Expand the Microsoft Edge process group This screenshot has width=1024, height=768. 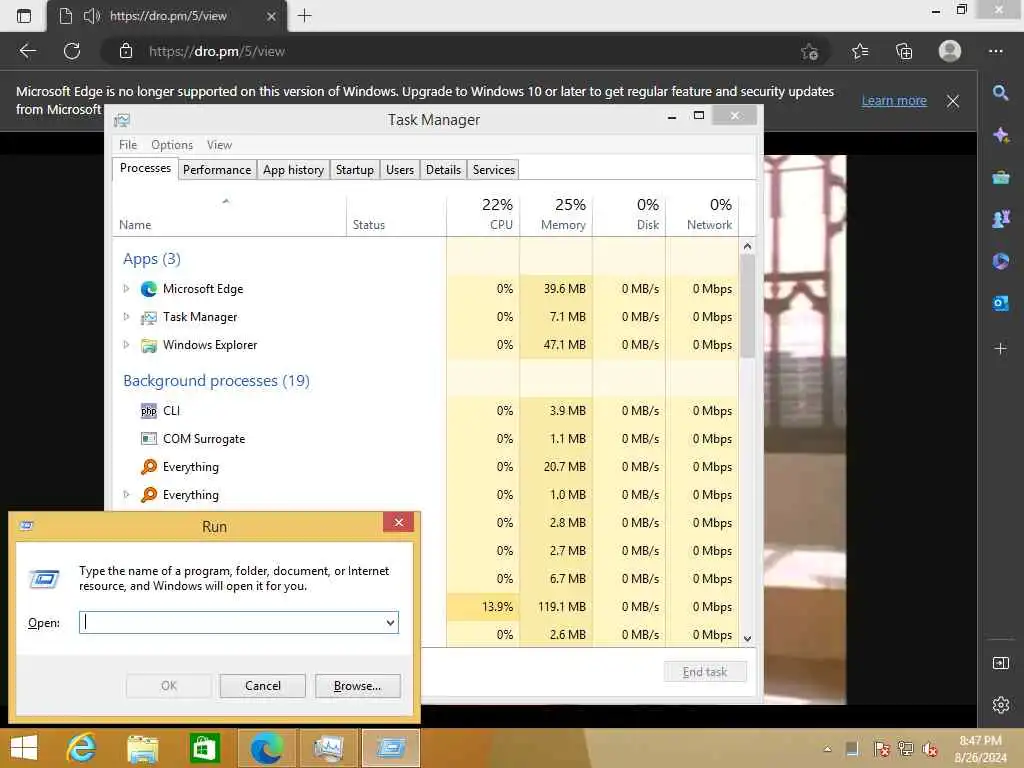126,289
